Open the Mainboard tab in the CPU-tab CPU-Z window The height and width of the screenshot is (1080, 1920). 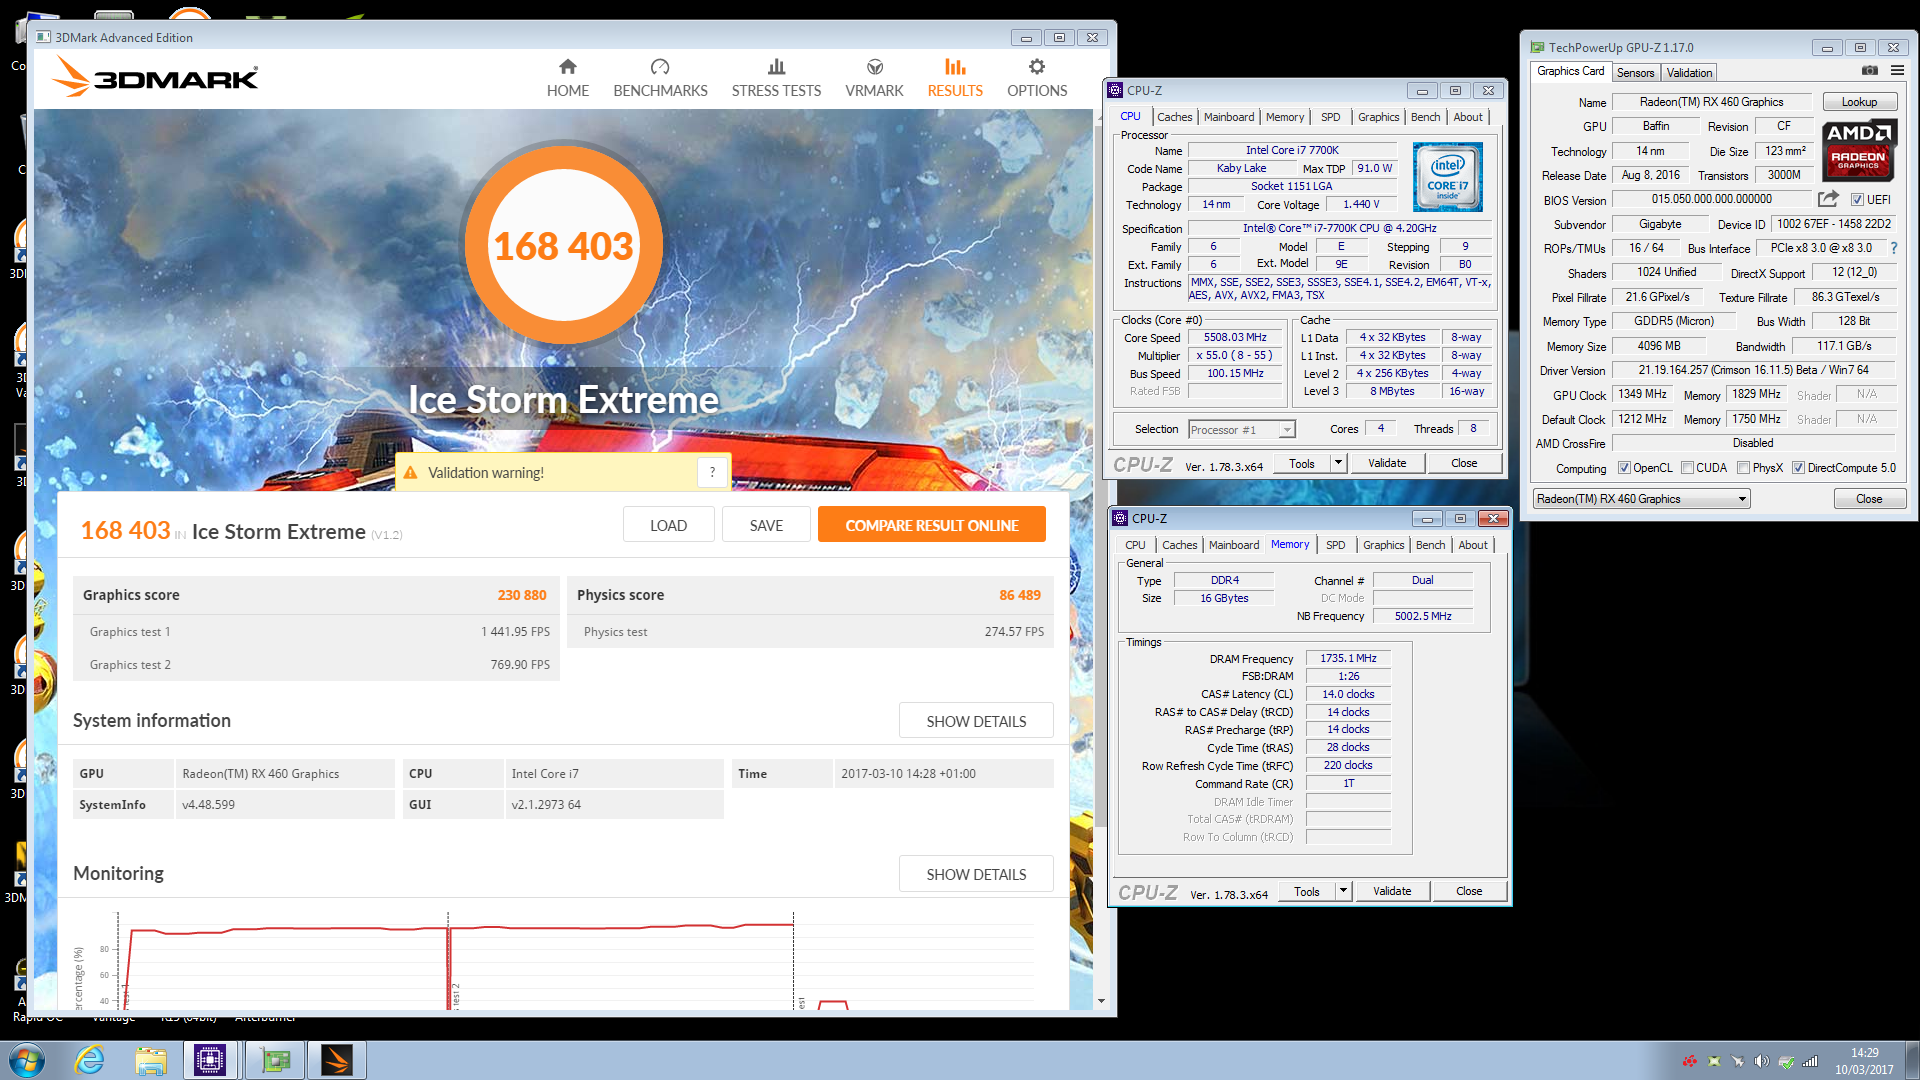(x=1228, y=117)
